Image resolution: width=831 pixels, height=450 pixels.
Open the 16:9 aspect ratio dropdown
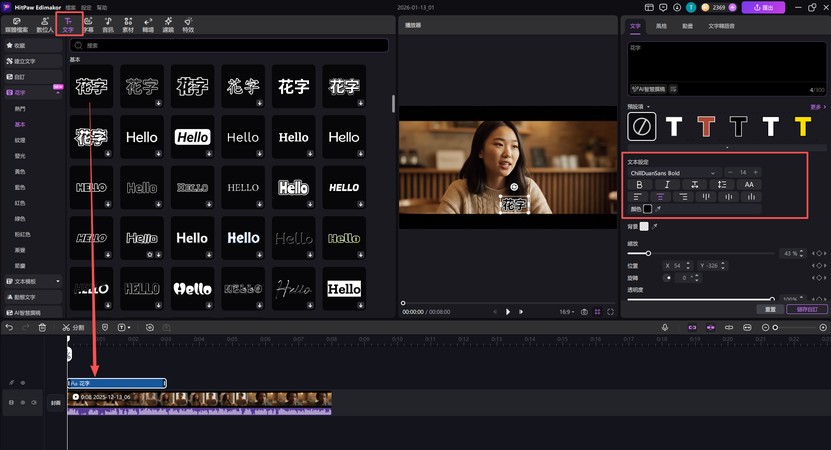566,312
